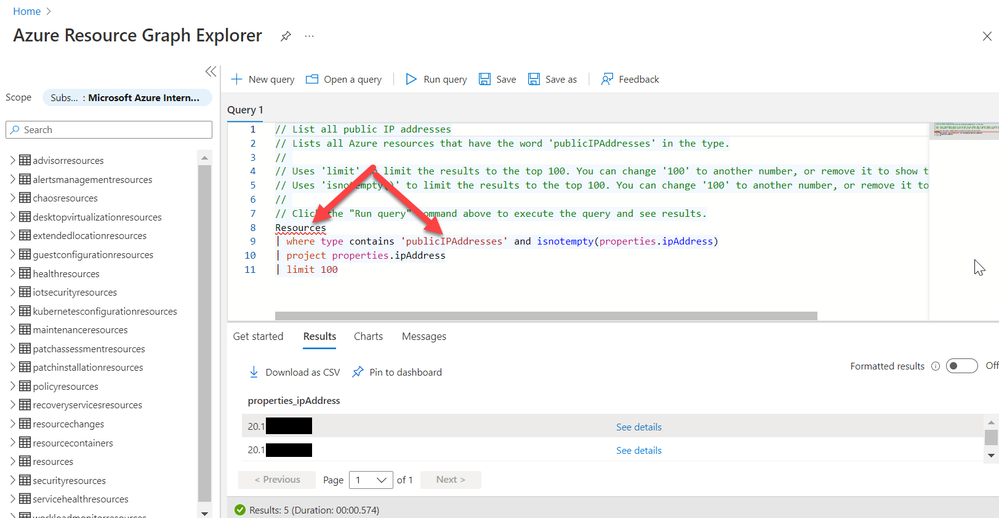Click the search magnifier icon
The height and width of the screenshot is (518, 999).
coord(15,129)
